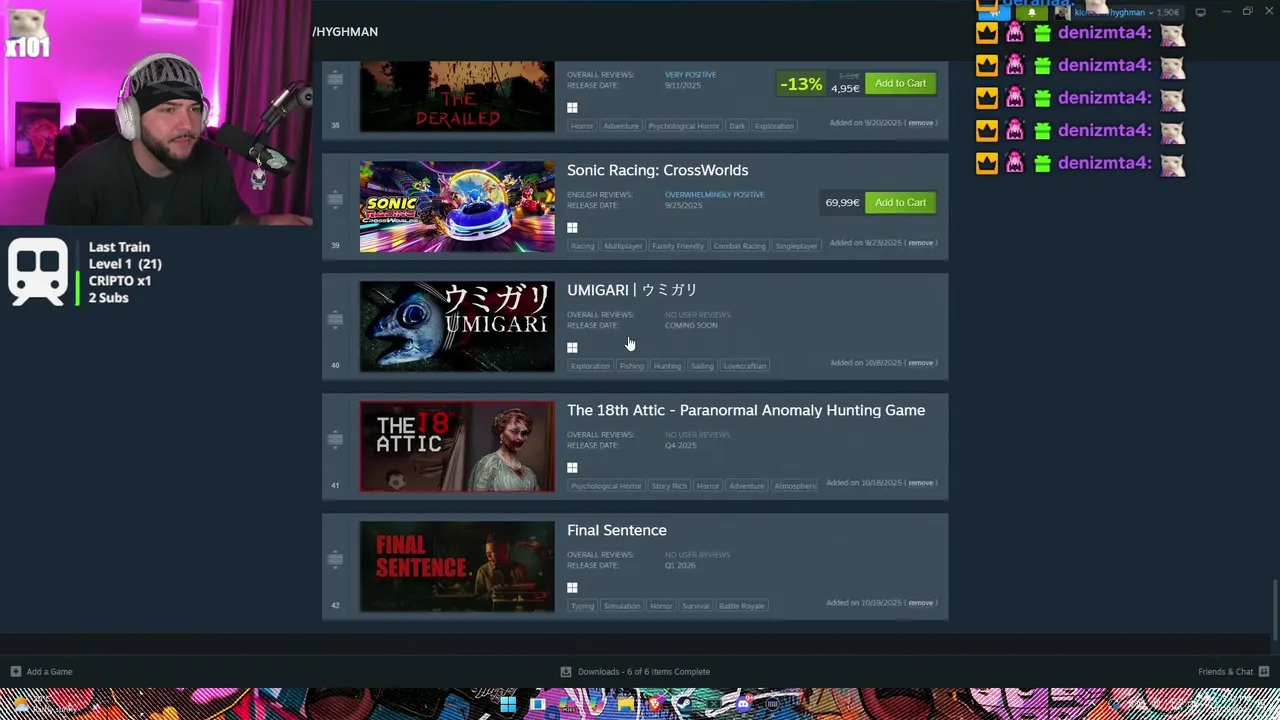The width and height of the screenshot is (1280, 720).
Task: Add The Derailed to cart
Action: pos(900,83)
